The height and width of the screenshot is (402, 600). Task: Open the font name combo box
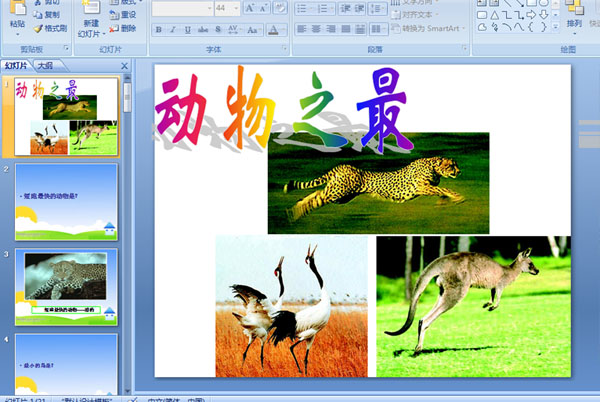coord(183,8)
